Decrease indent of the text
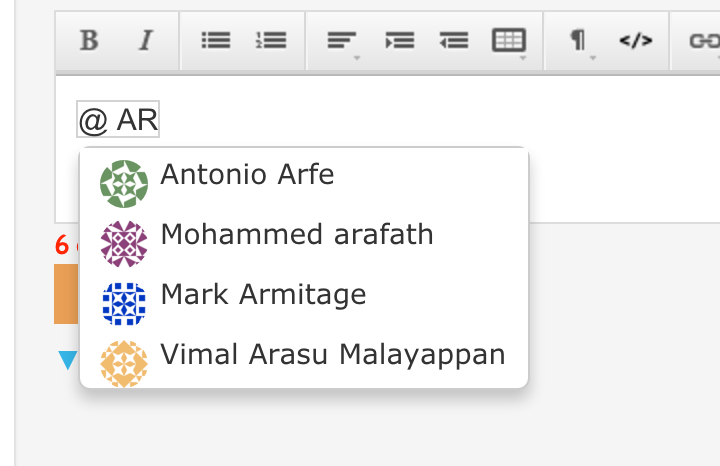 (x=454, y=41)
